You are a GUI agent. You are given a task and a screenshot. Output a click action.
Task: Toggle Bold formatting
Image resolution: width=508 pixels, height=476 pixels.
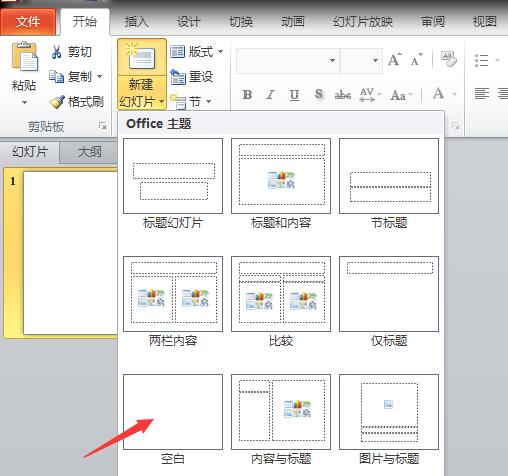(247, 95)
